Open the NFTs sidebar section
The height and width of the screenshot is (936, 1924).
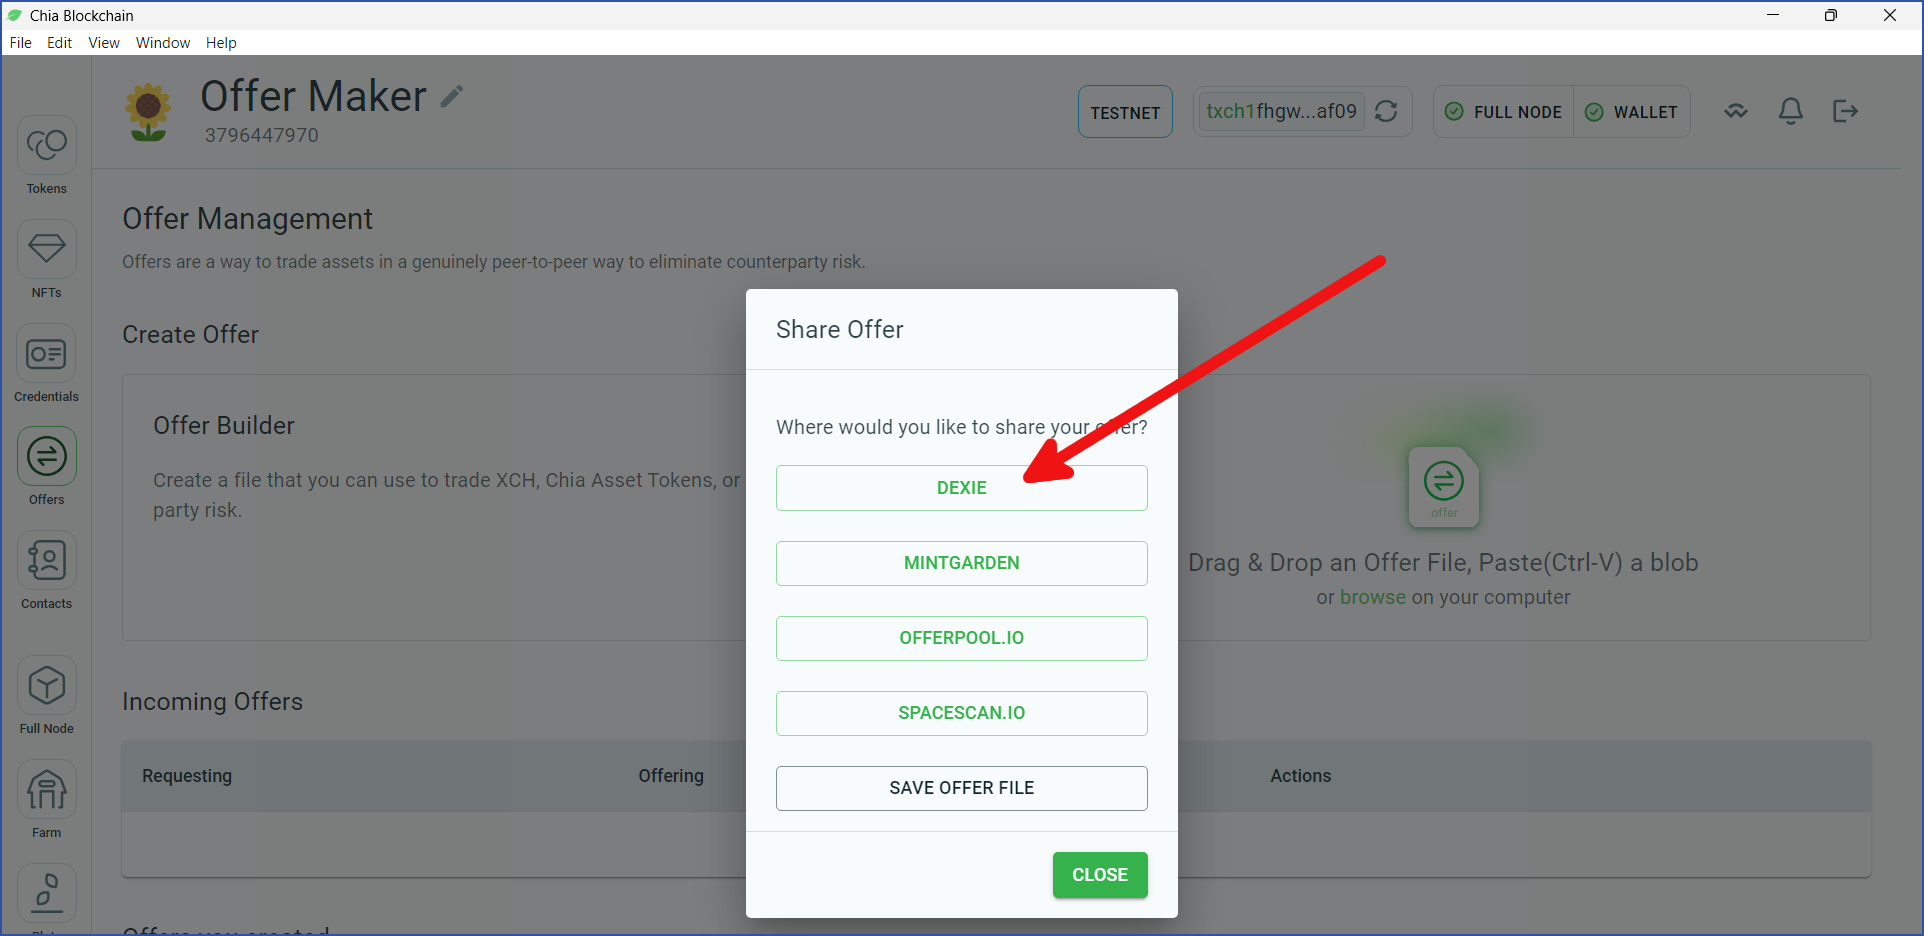(x=46, y=260)
